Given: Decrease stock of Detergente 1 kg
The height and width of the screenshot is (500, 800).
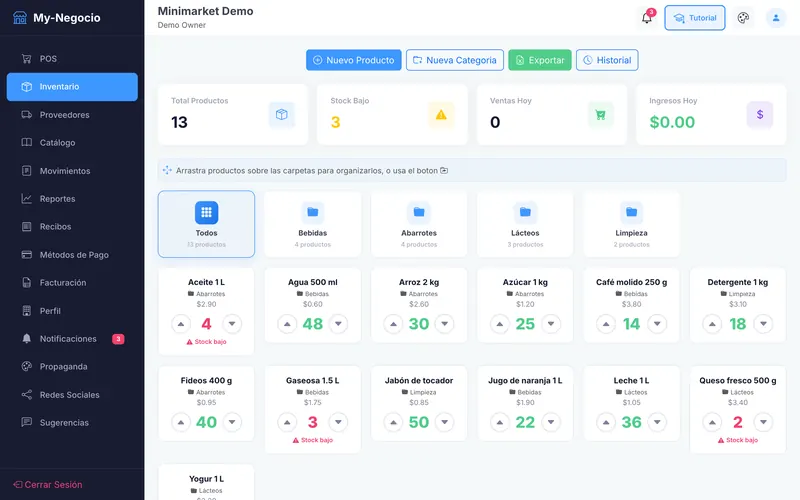Looking at the screenshot, I should (x=763, y=323).
